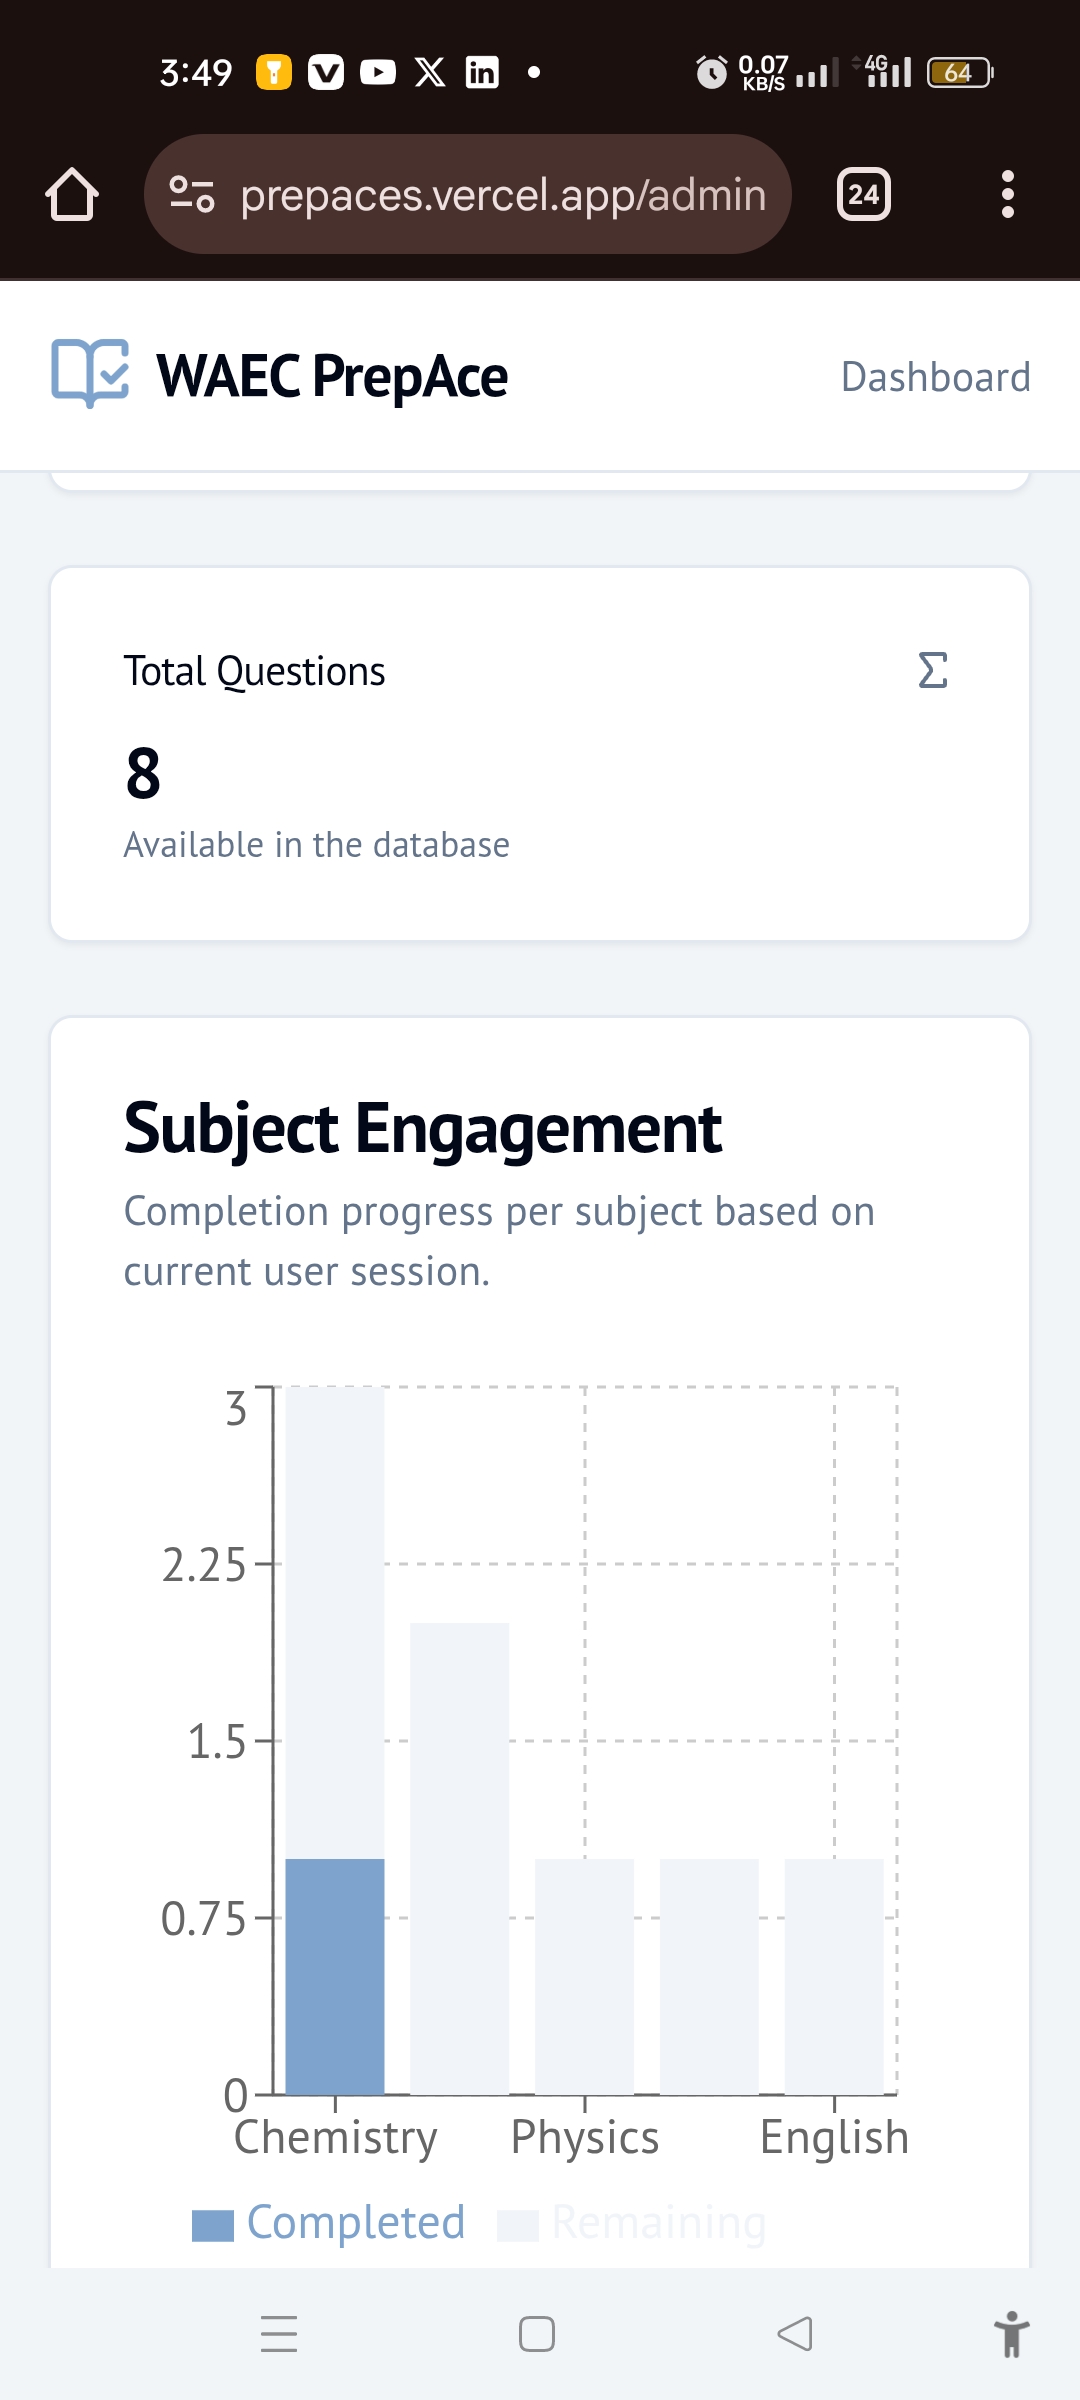Open Android recent apps menu button

[279, 2333]
